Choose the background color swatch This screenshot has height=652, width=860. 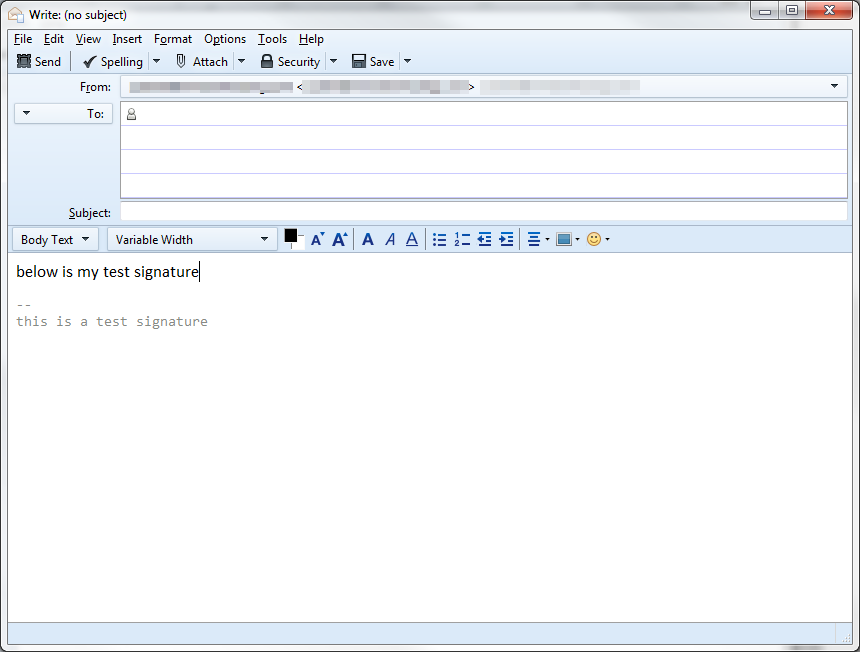click(299, 243)
